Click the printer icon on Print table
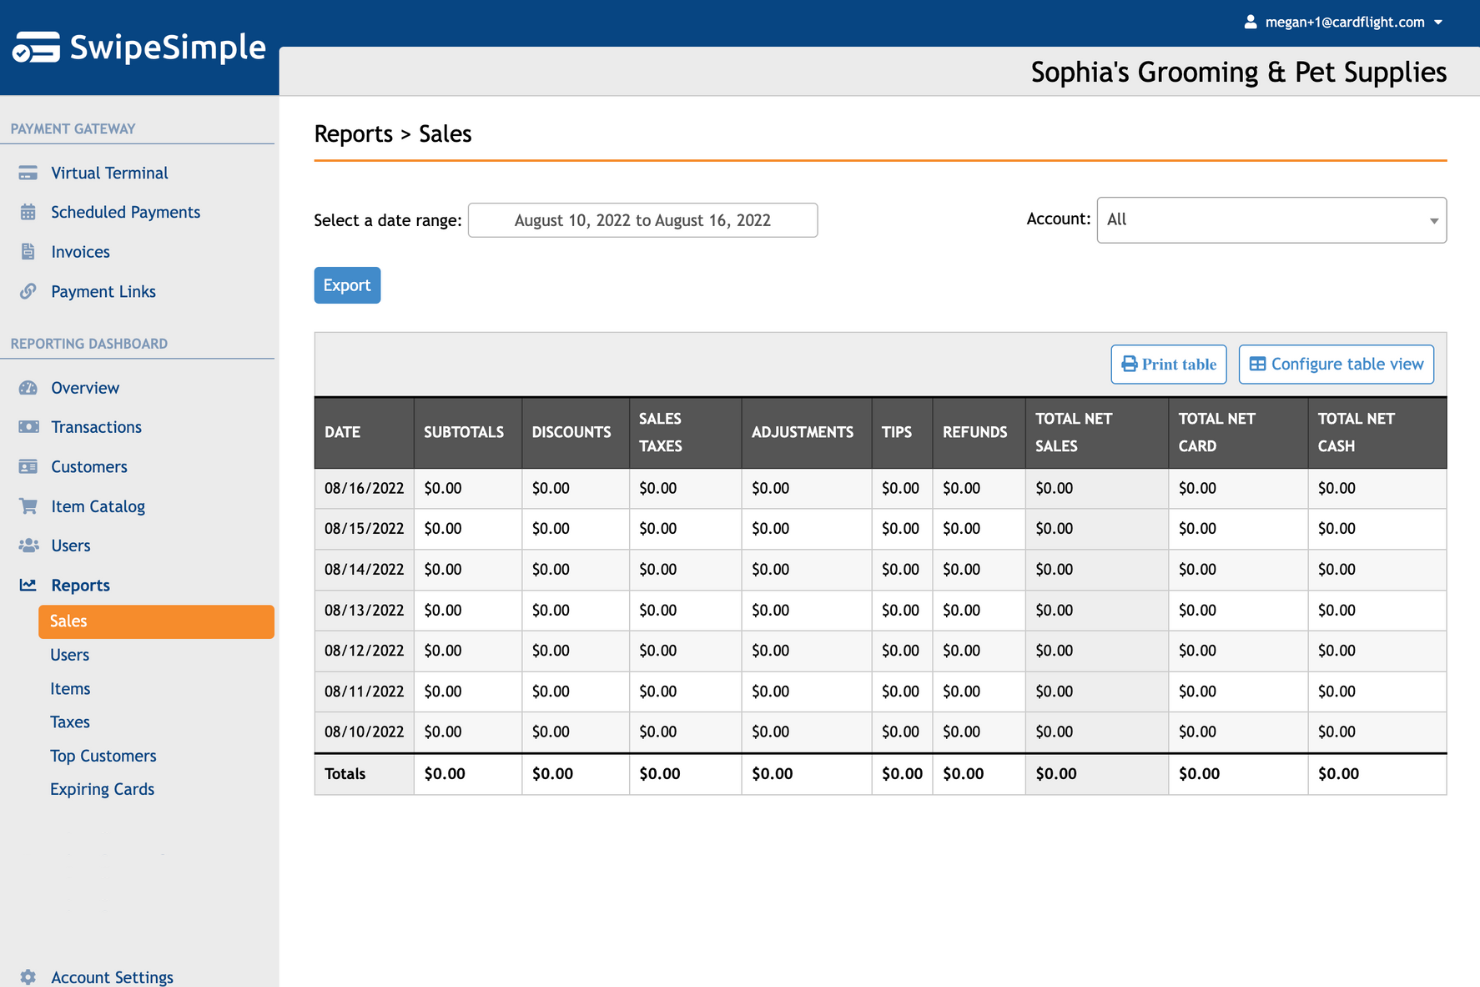Image resolution: width=1480 pixels, height=987 pixels. [x=1130, y=364]
